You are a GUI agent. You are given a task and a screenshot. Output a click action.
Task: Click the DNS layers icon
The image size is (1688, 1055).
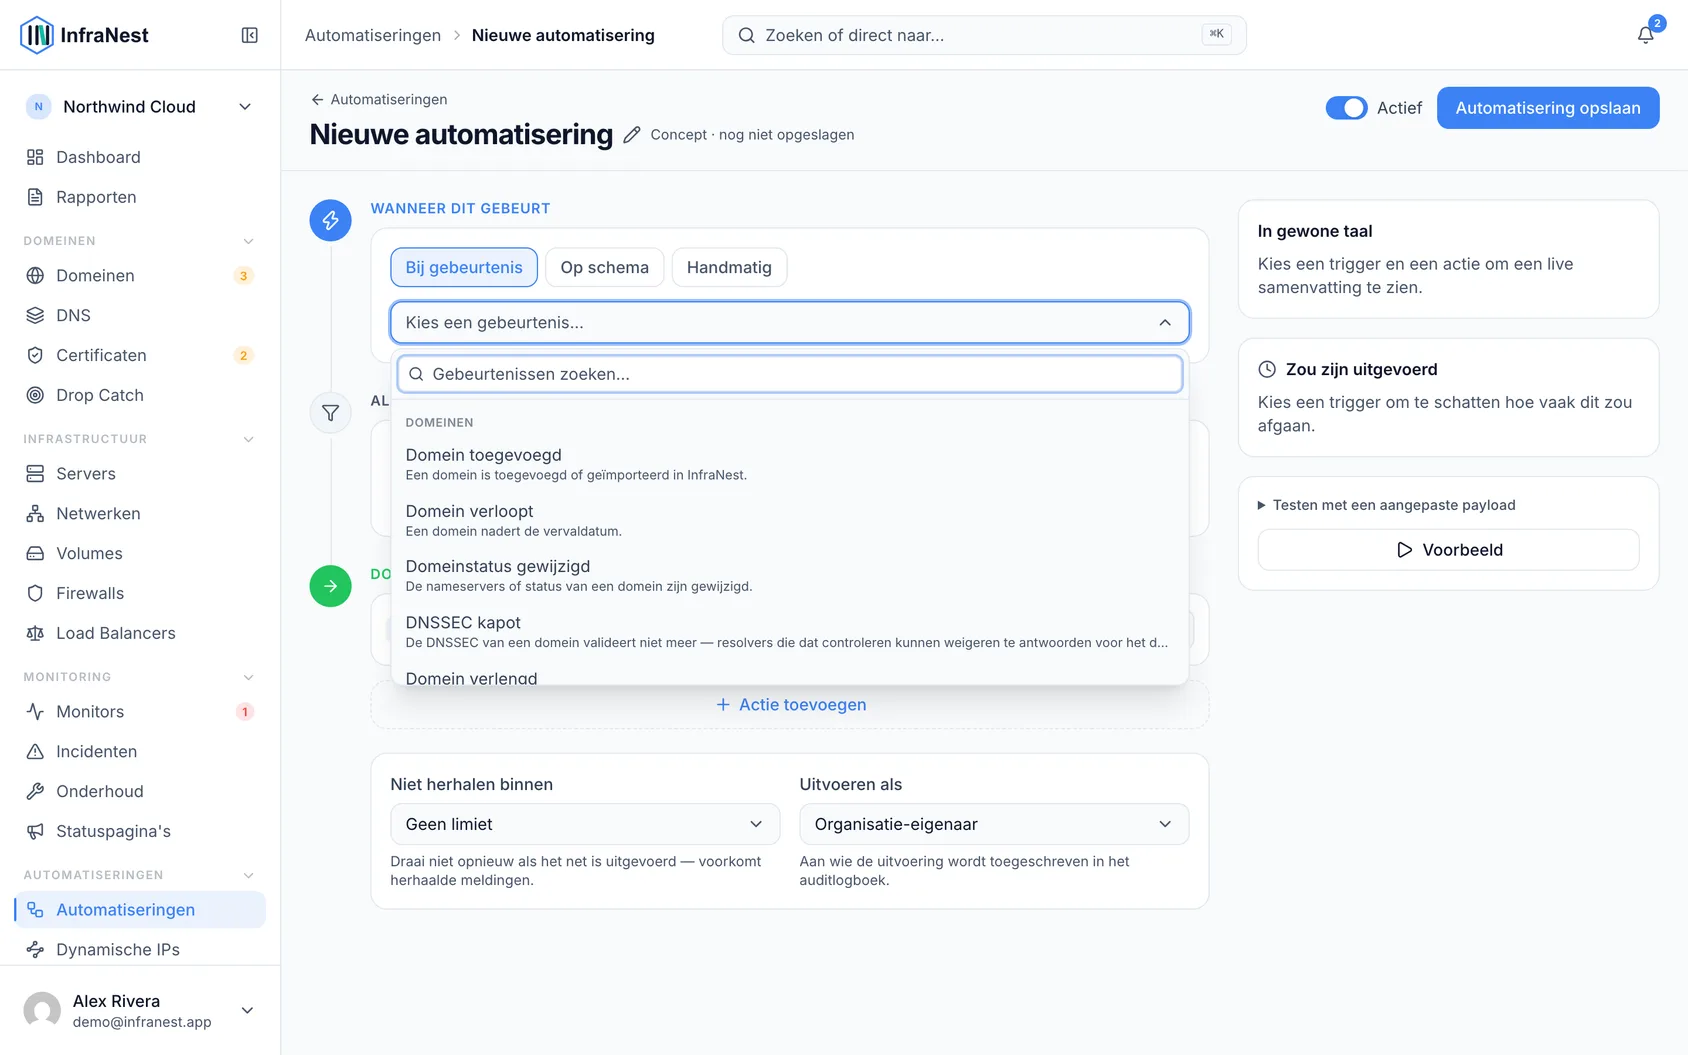(35, 315)
